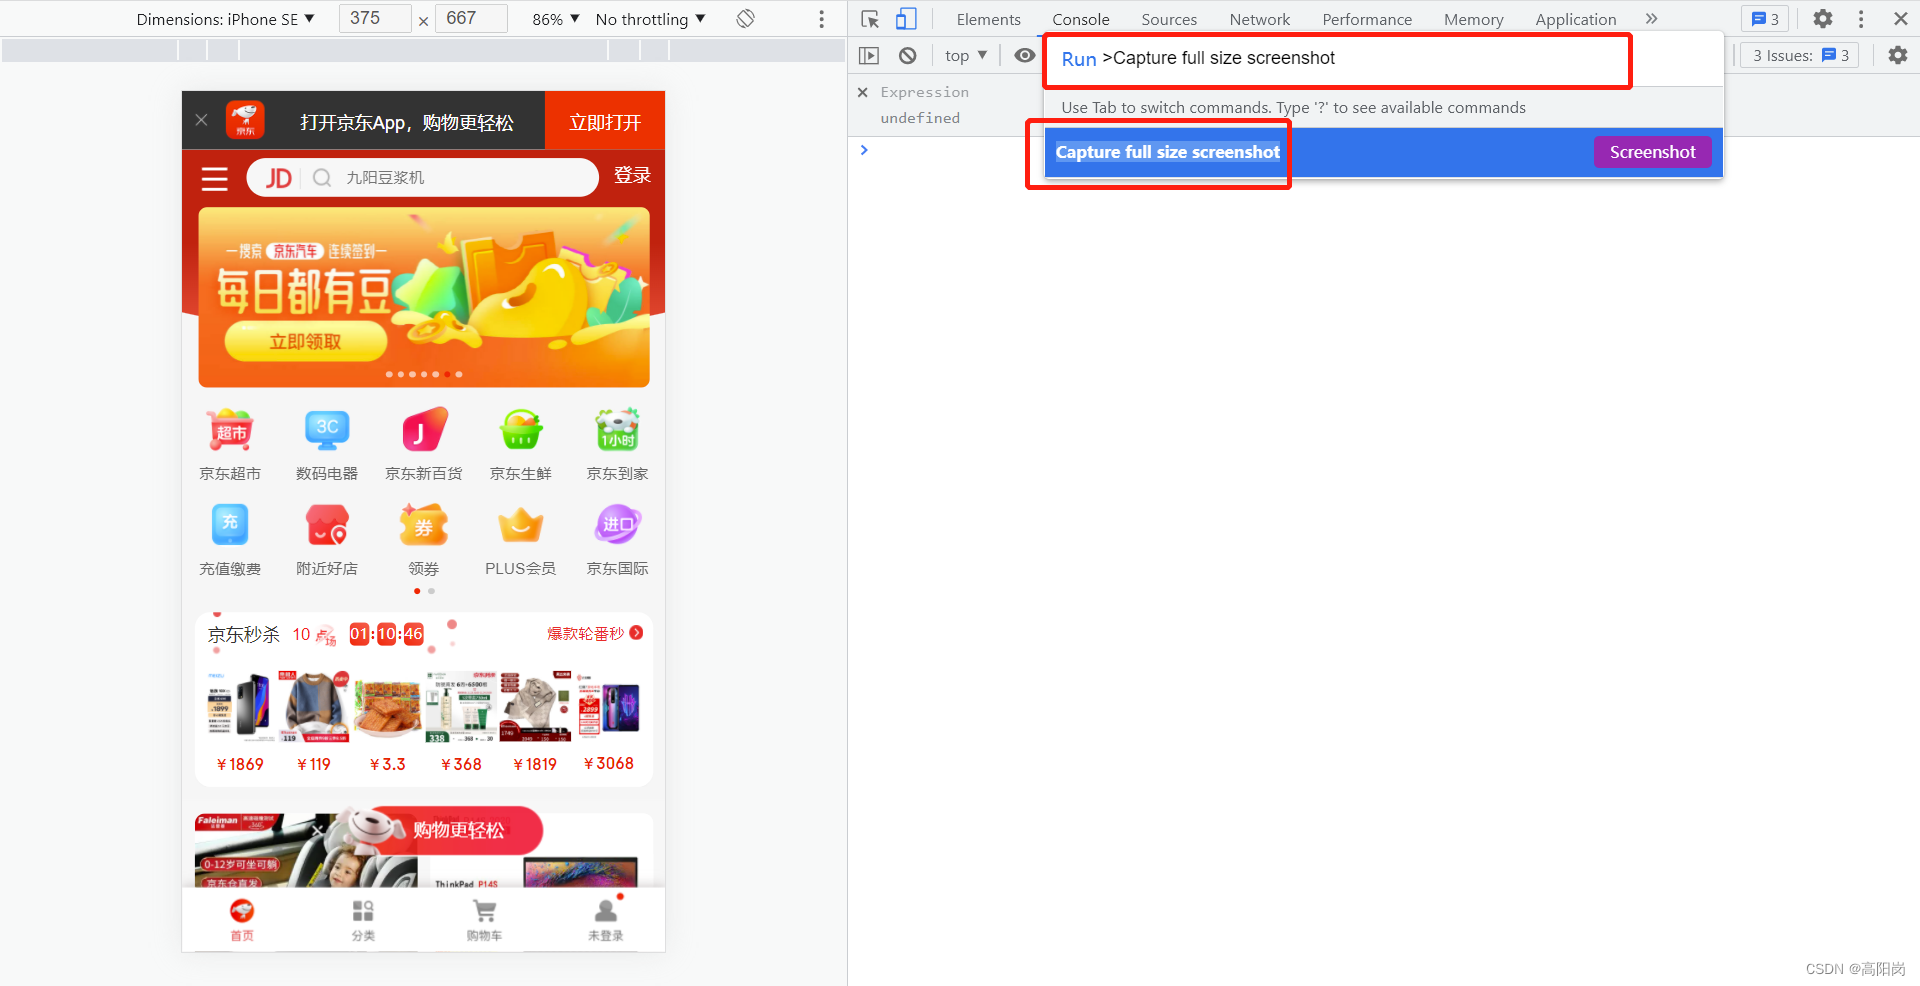
Task: Click the JD search box 九阳豆浆机
Action: (422, 178)
